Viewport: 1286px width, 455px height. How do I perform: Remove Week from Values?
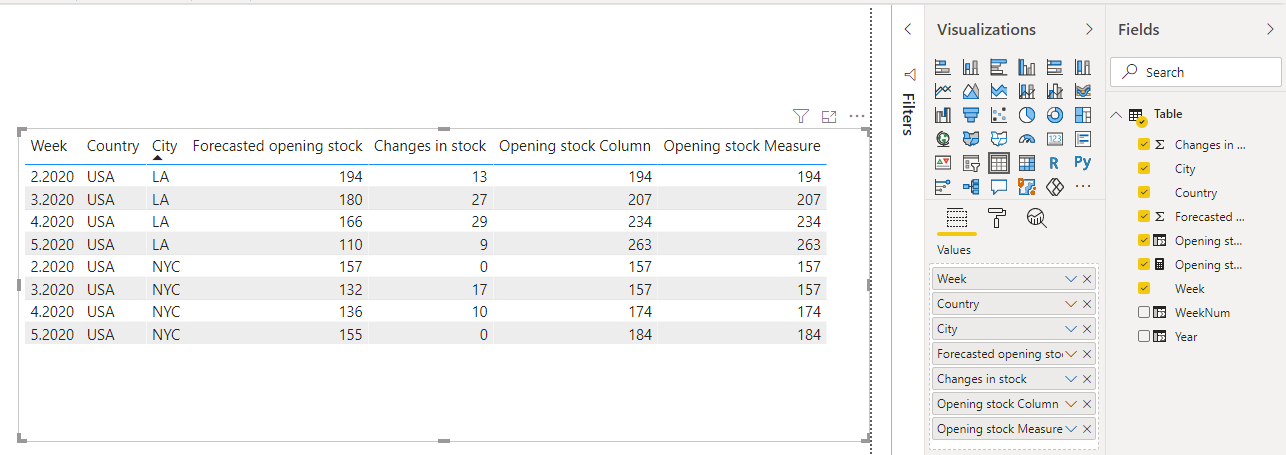point(1088,279)
